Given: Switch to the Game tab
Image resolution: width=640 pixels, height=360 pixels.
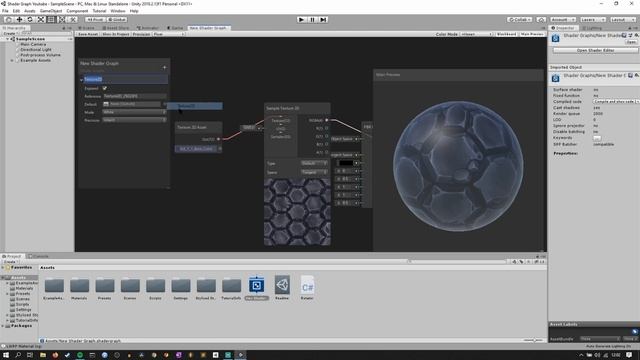Looking at the screenshot, I should 176,28.
